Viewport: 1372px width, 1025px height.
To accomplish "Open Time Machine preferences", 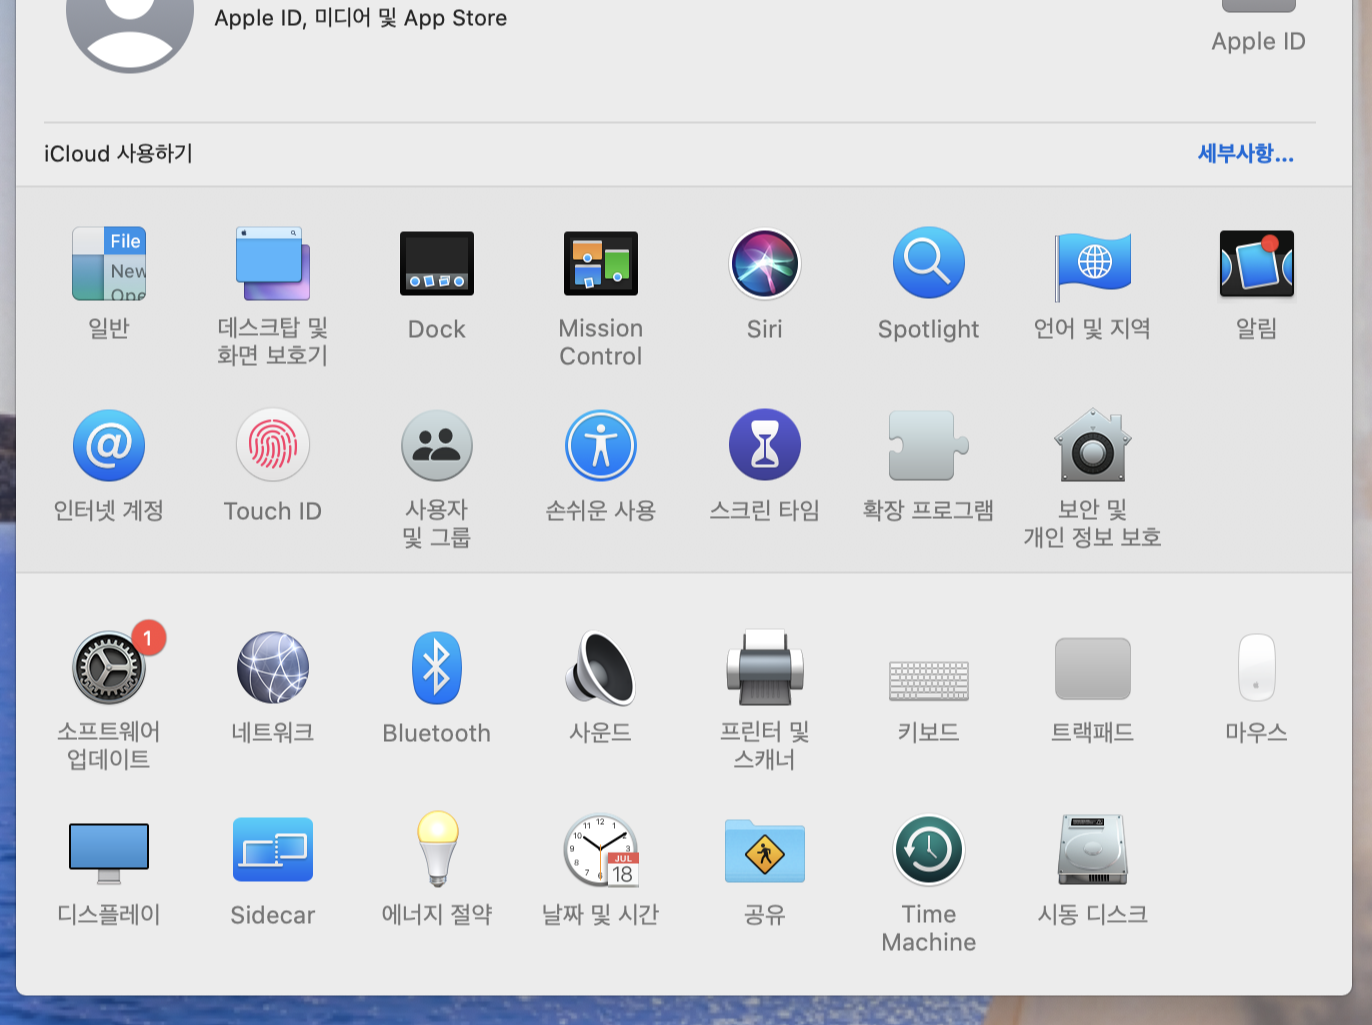I will click(929, 850).
